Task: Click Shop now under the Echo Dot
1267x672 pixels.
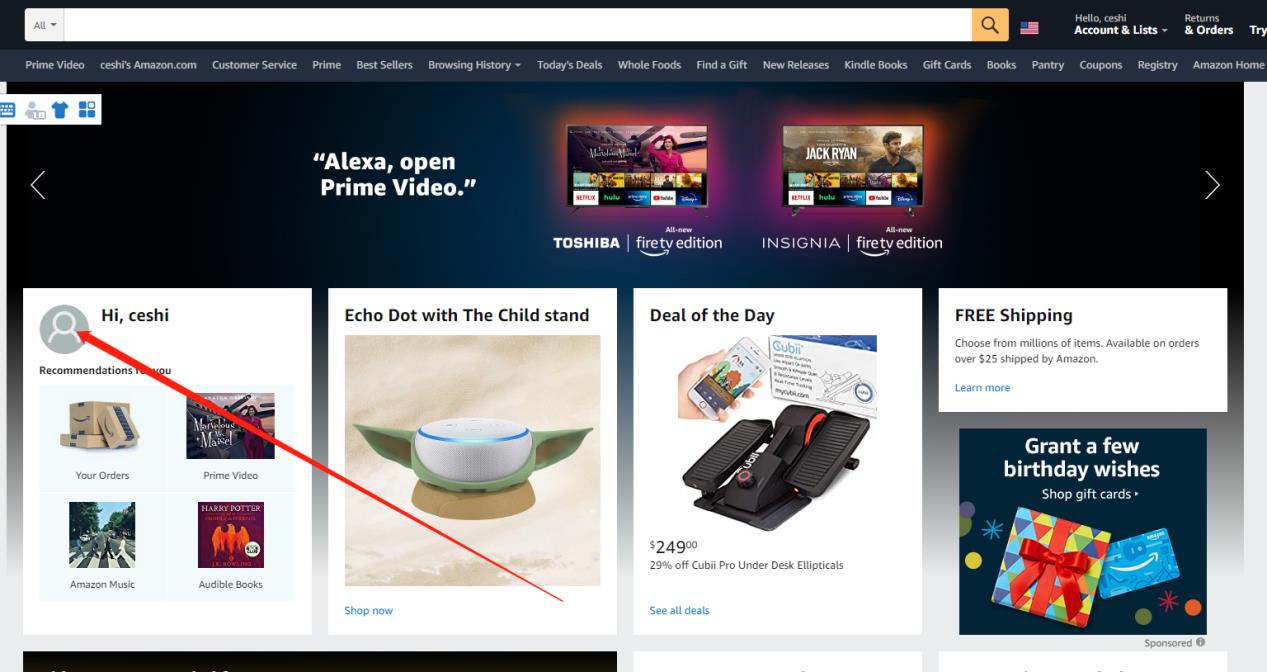Action: (368, 610)
